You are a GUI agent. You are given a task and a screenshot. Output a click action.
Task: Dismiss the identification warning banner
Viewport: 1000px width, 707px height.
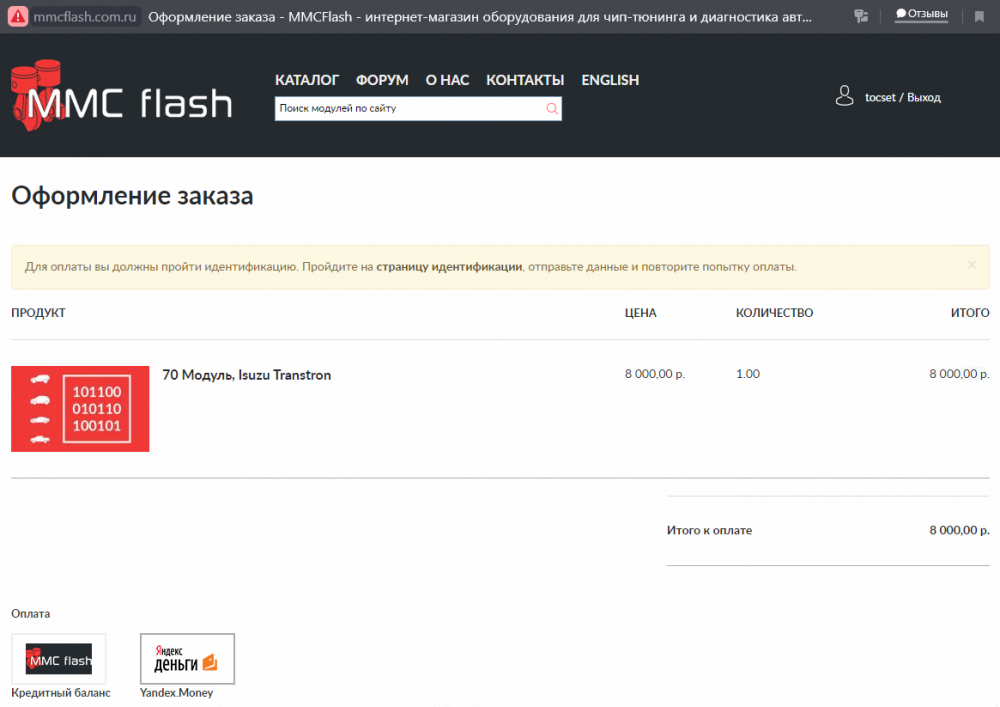coord(971,266)
